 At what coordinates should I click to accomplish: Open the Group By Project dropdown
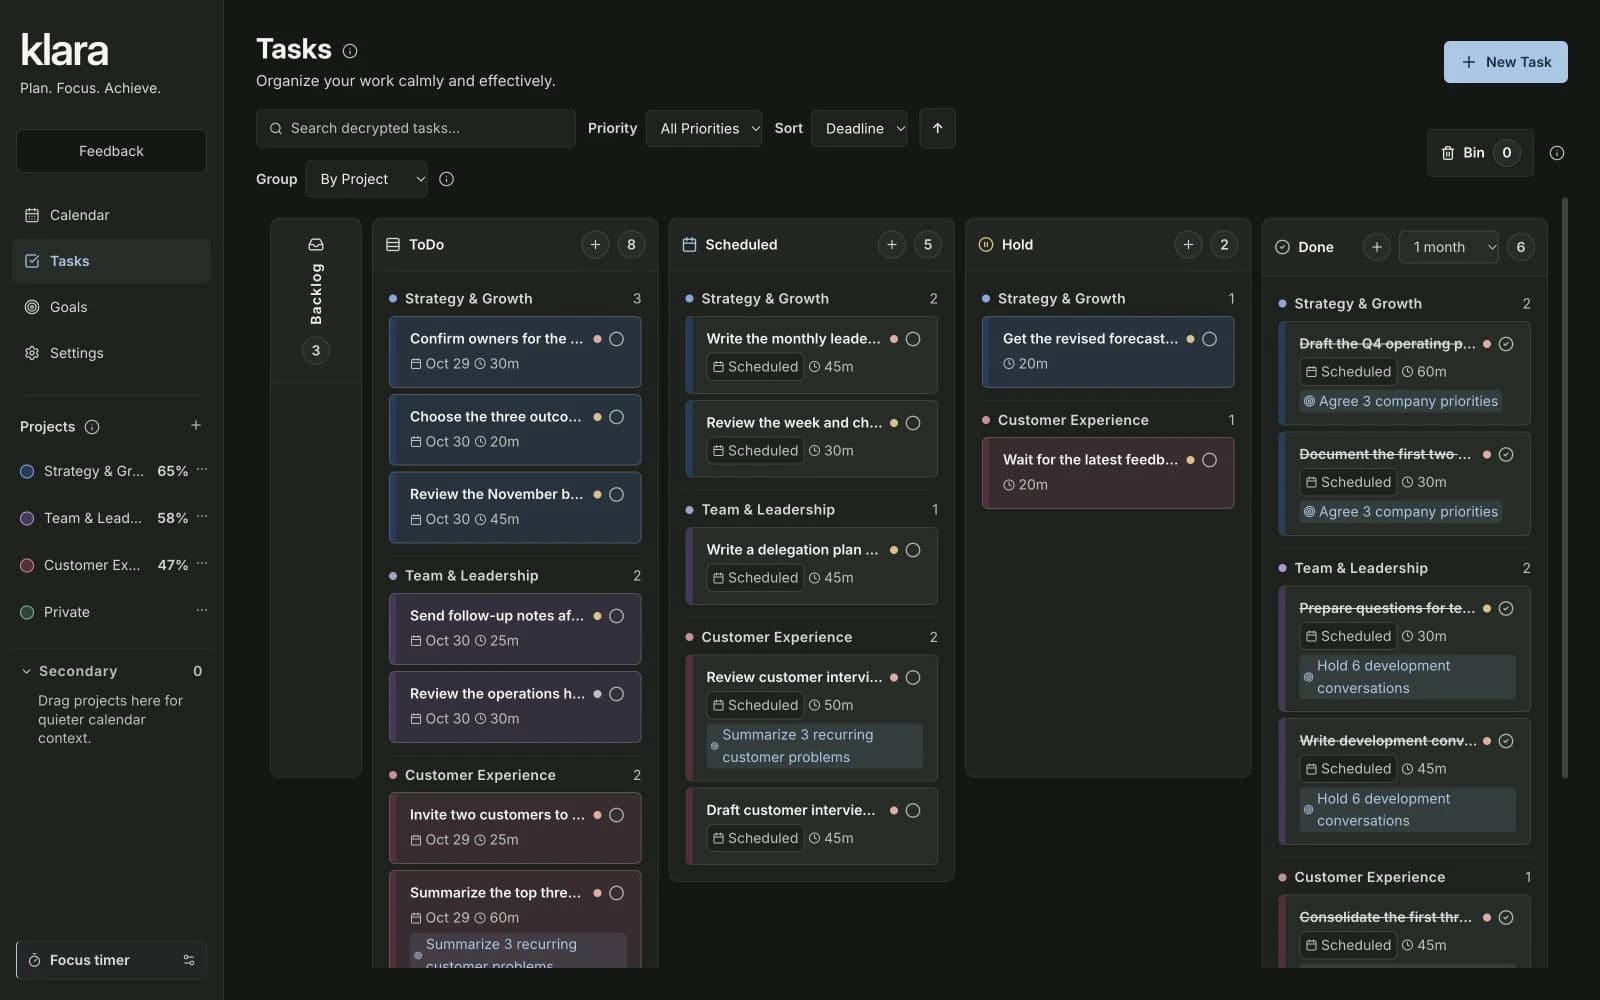[366, 179]
